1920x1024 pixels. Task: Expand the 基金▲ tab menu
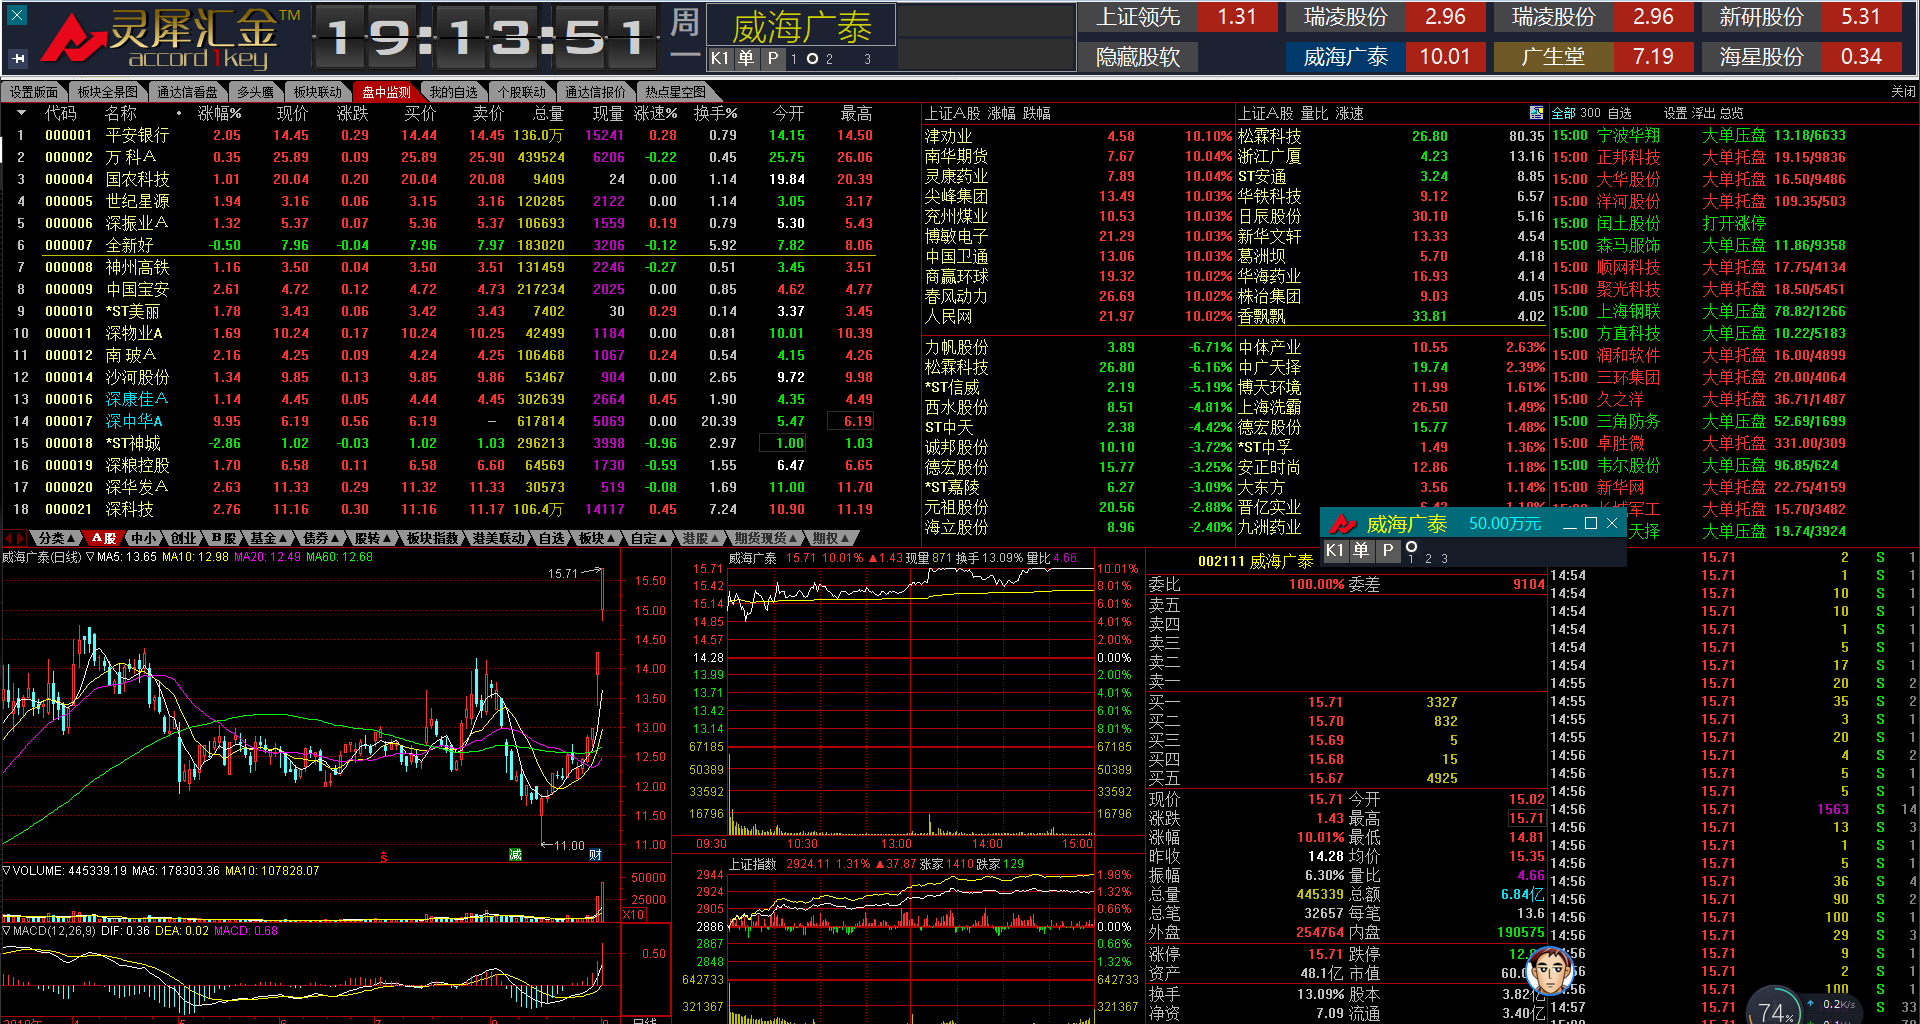click(x=268, y=538)
